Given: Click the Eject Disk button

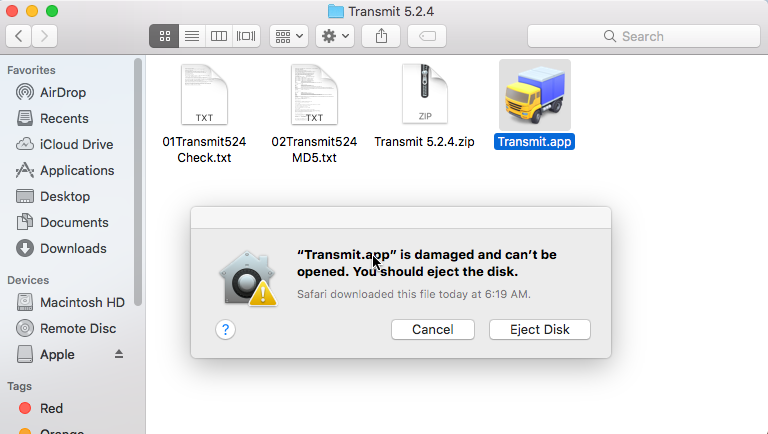Looking at the screenshot, I should tap(539, 329).
